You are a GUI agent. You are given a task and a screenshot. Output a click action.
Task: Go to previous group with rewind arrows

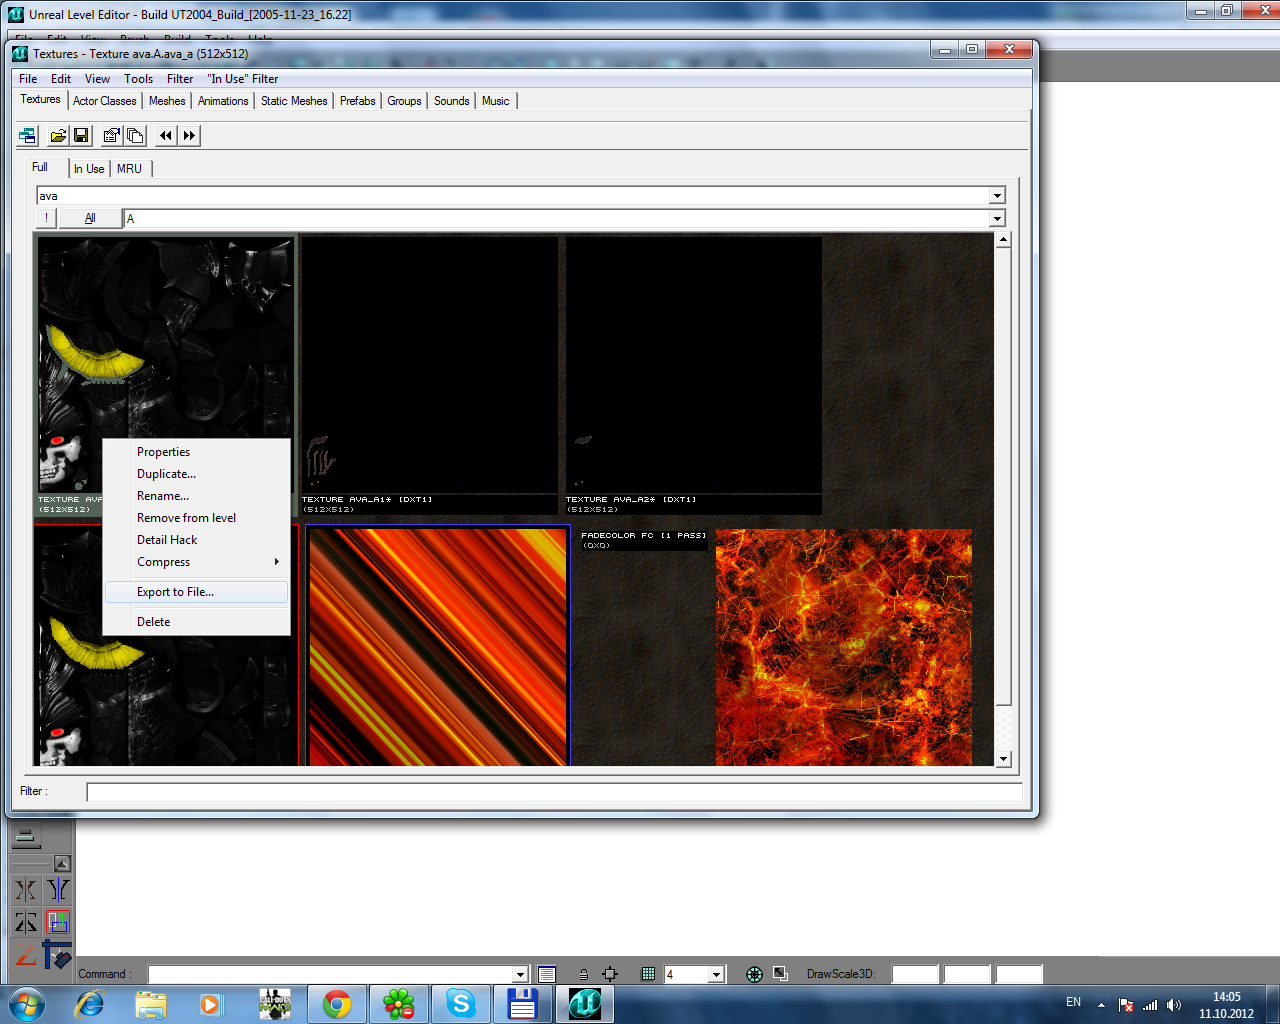pos(166,136)
